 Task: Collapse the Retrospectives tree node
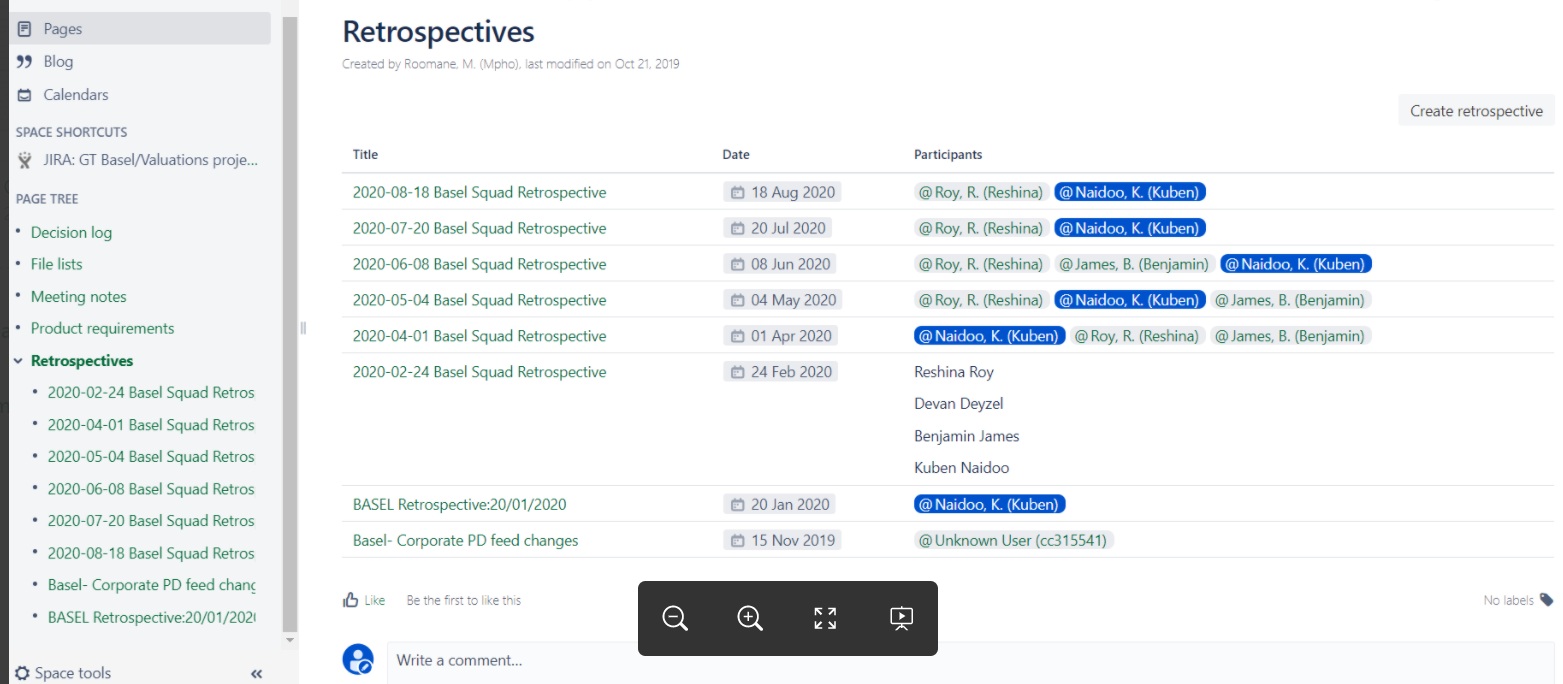point(18,361)
